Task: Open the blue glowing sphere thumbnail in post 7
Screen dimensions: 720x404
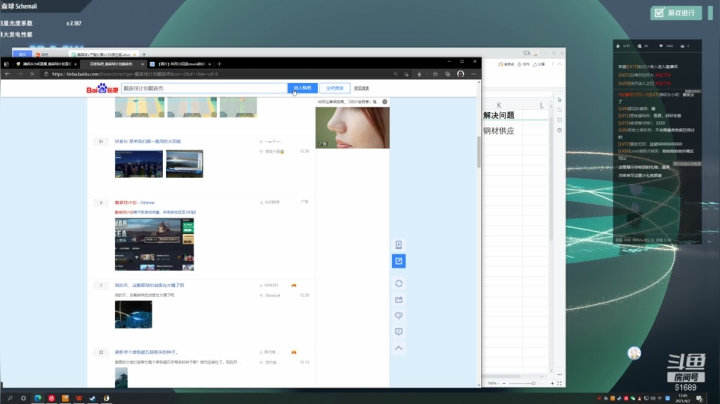Action: click(x=133, y=314)
